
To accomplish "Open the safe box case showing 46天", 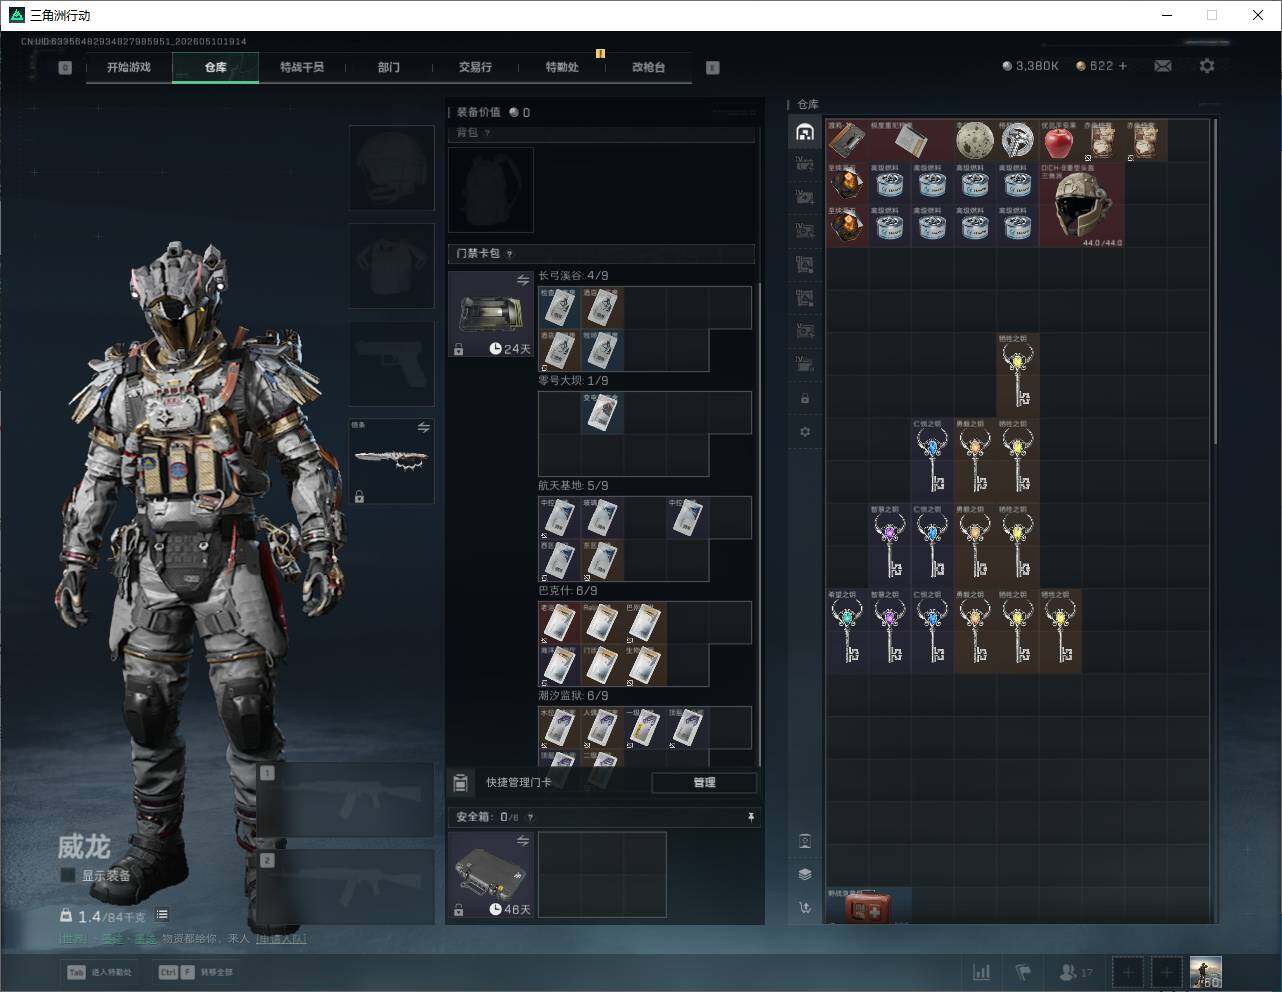I will coord(491,875).
